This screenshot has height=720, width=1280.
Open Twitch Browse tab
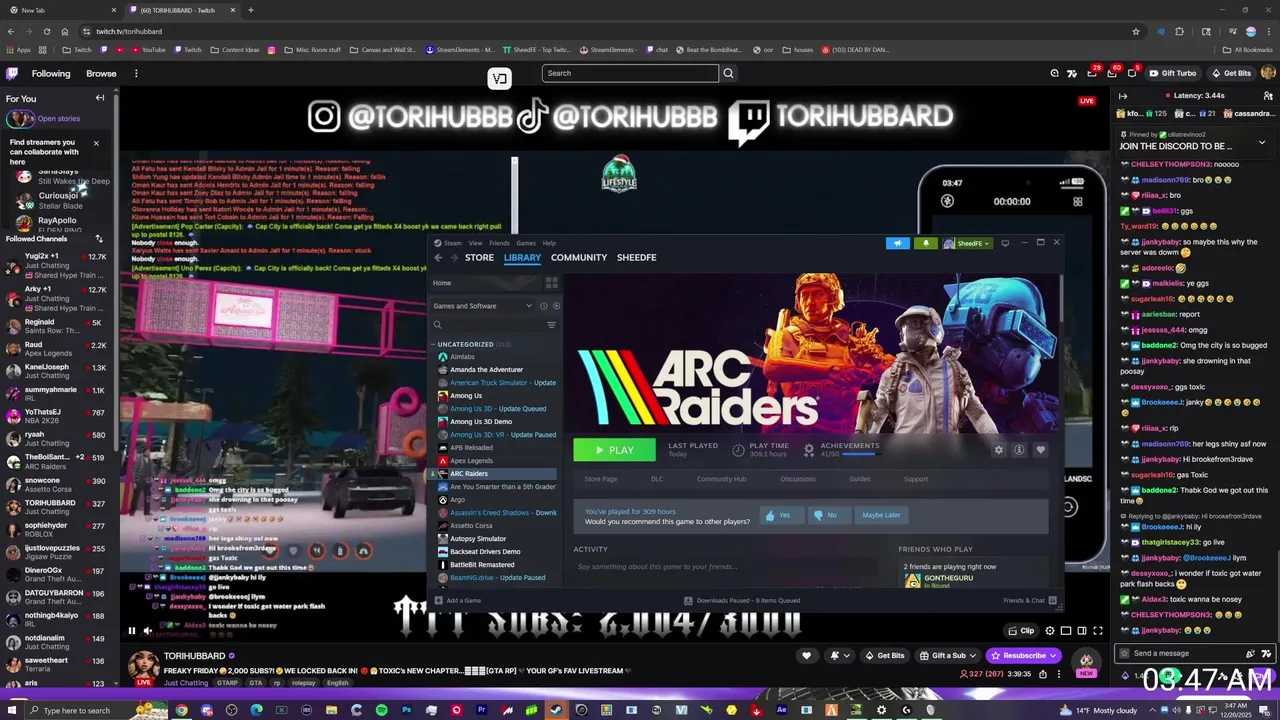[x=101, y=73]
